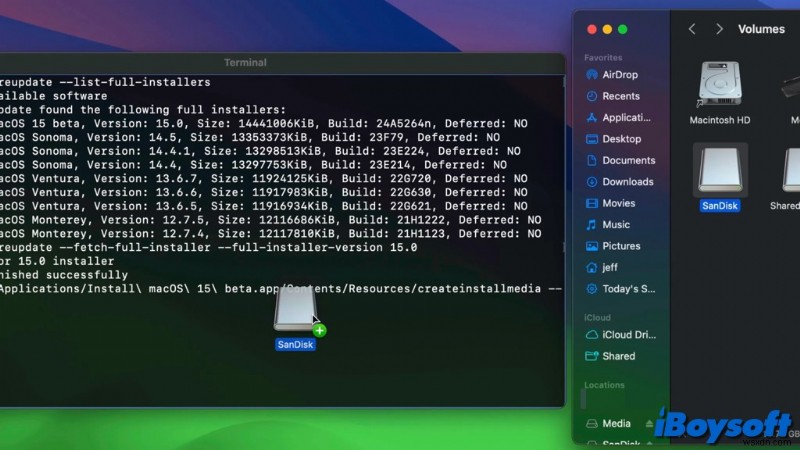The width and height of the screenshot is (800, 450).
Task: Click the iCloud section header
Action: pyautogui.click(x=597, y=317)
